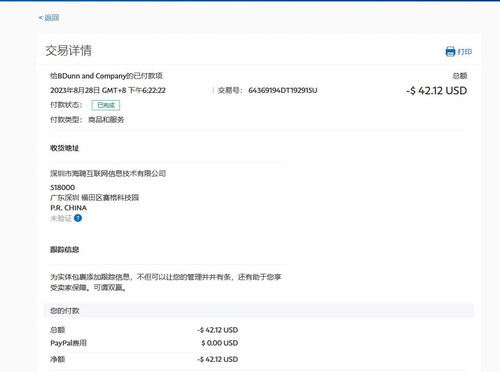Image resolution: width=500 pixels, height=372 pixels.
Task: Click the 收货地址 section heading
Action: [x=65, y=148]
